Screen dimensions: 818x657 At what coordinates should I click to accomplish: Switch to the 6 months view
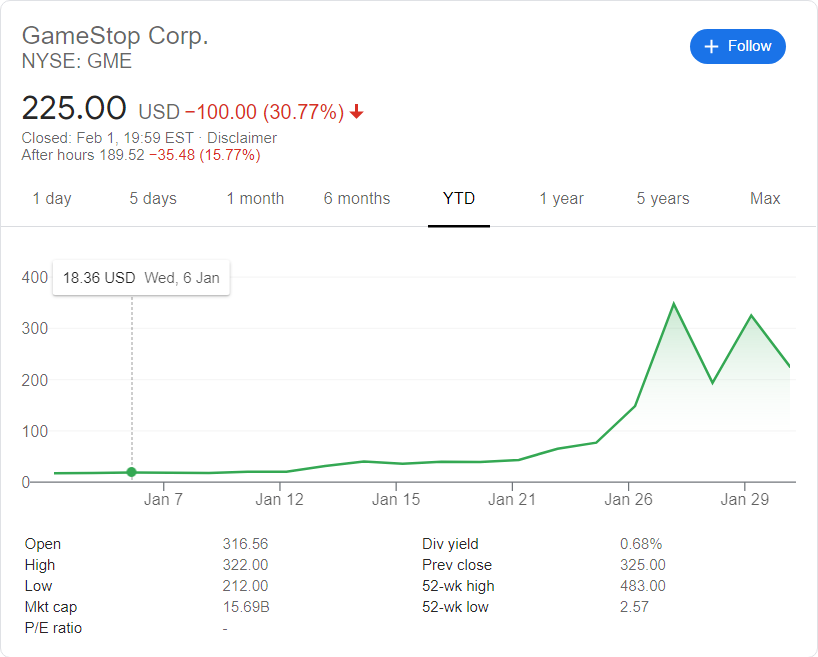(x=357, y=198)
